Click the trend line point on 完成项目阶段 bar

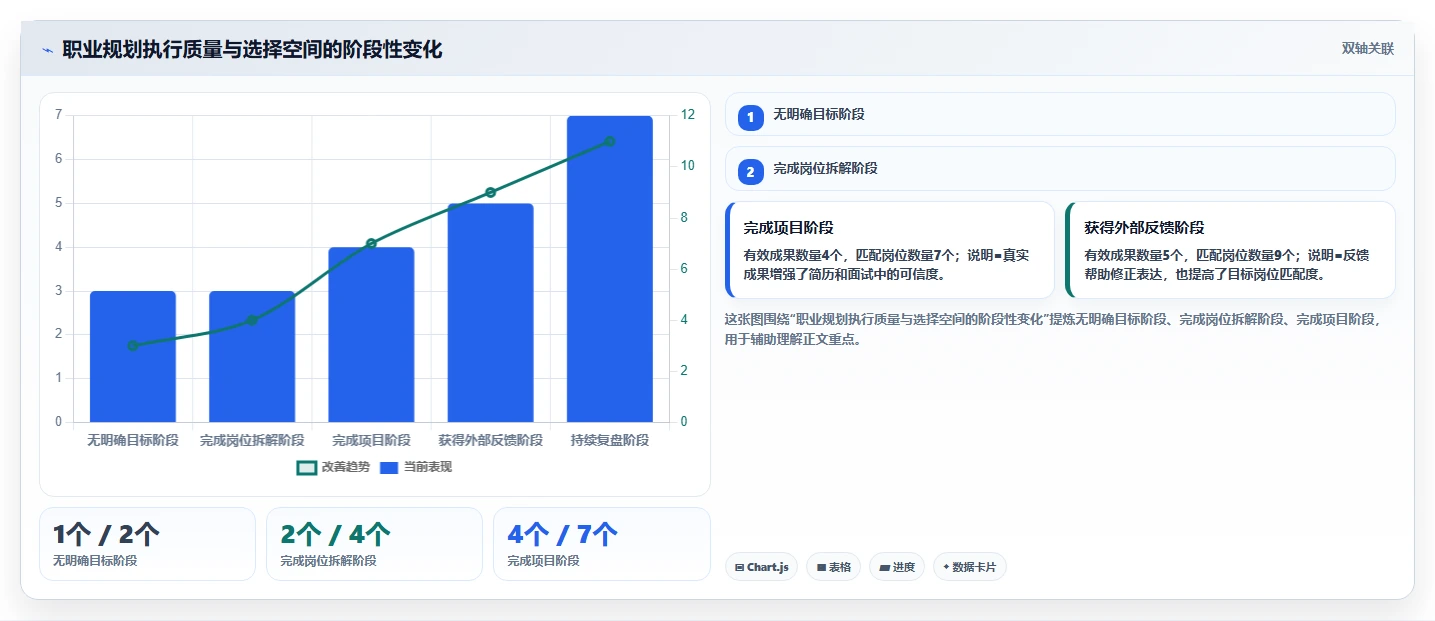(x=371, y=243)
